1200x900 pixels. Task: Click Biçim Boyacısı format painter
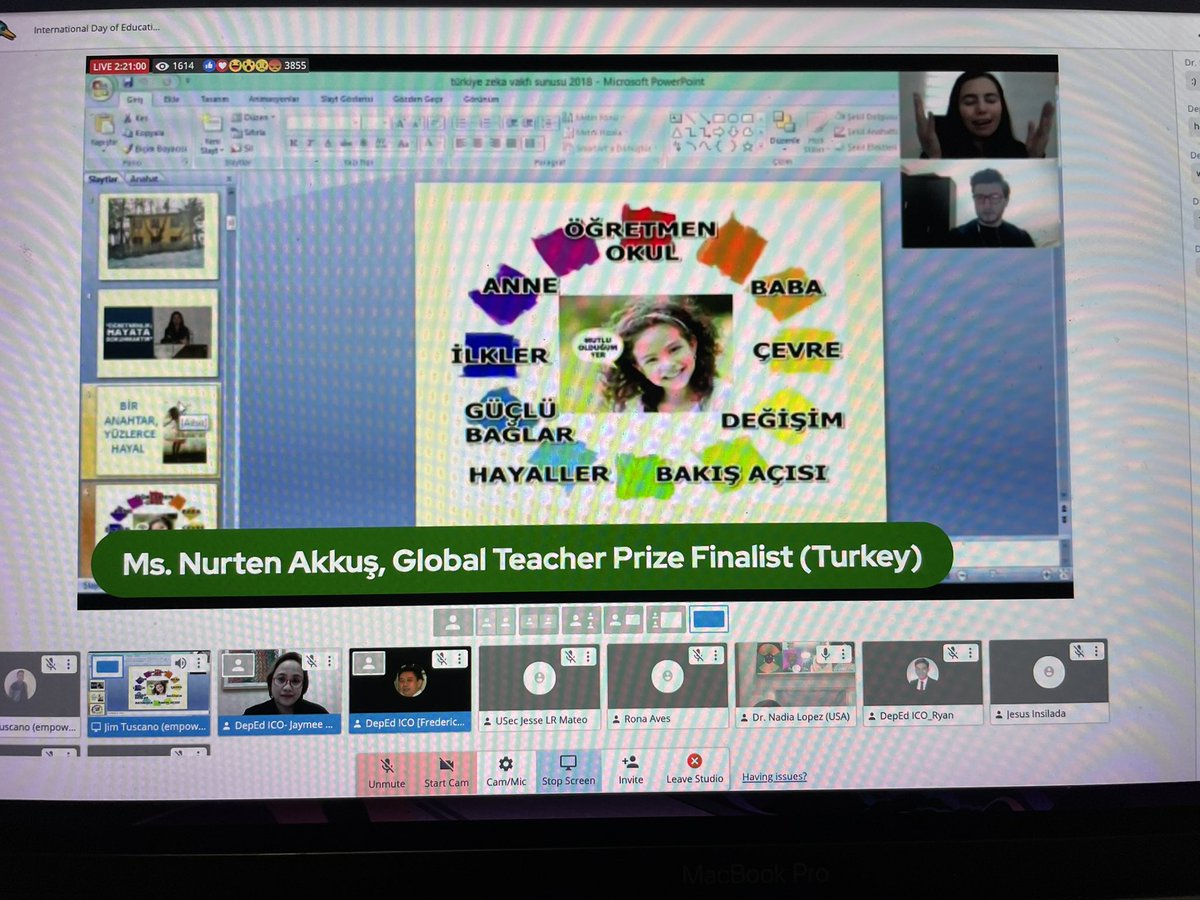(154, 148)
